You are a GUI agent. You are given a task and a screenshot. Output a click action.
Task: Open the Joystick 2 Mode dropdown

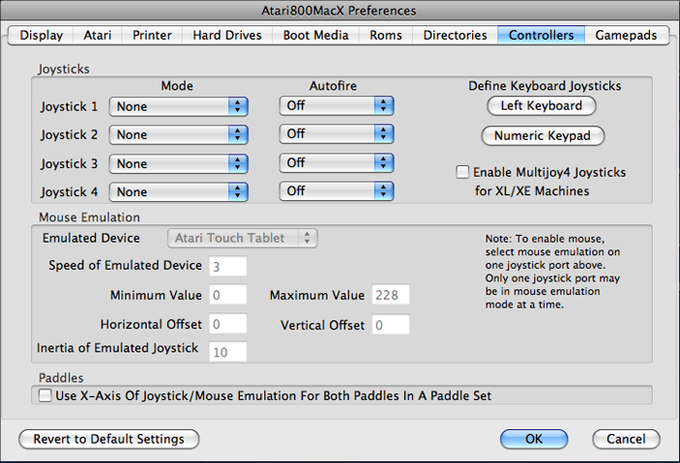point(178,134)
